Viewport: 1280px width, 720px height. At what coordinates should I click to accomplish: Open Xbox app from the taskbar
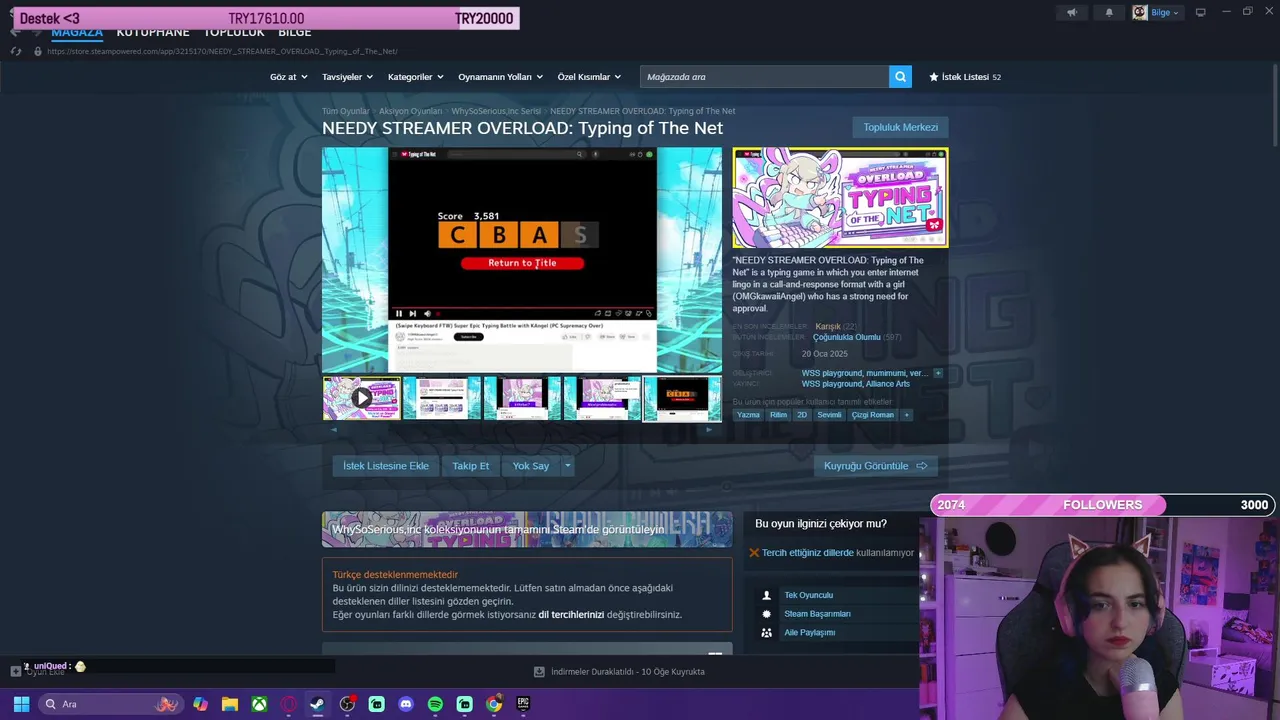[259, 704]
